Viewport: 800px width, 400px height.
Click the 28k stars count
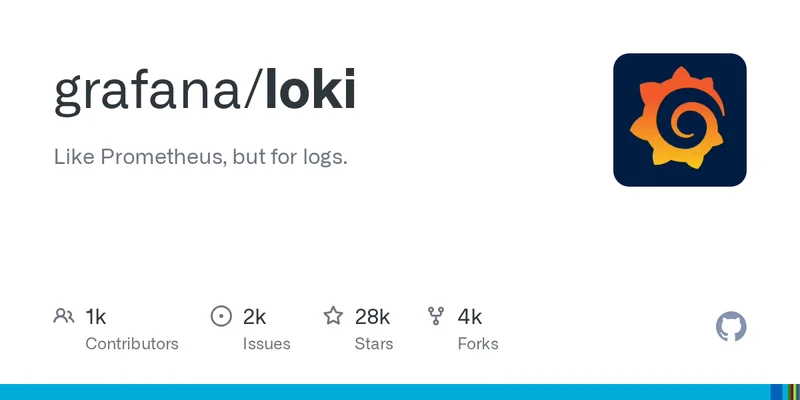pyautogui.click(x=372, y=317)
